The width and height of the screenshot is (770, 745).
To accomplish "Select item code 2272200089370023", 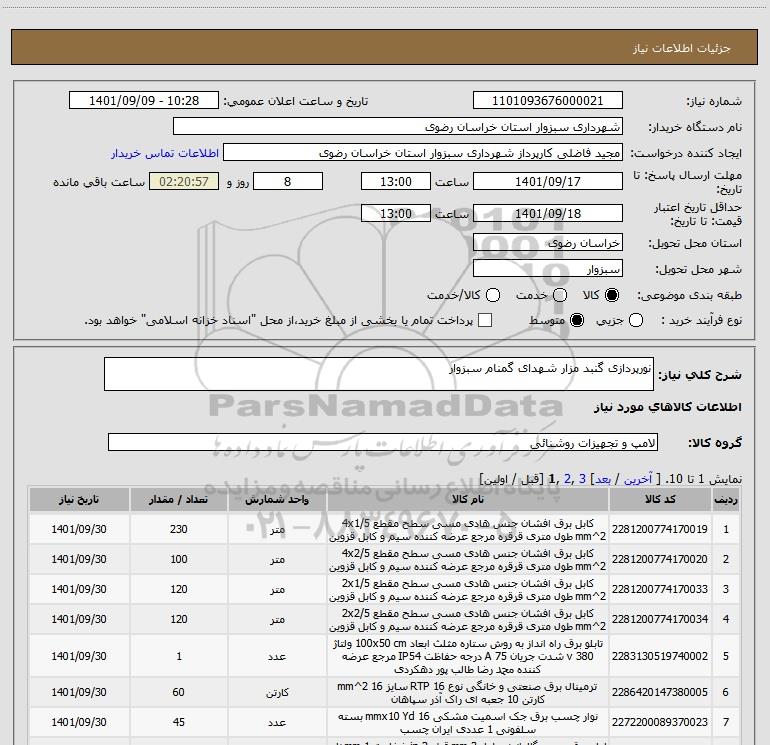I will point(660,722).
